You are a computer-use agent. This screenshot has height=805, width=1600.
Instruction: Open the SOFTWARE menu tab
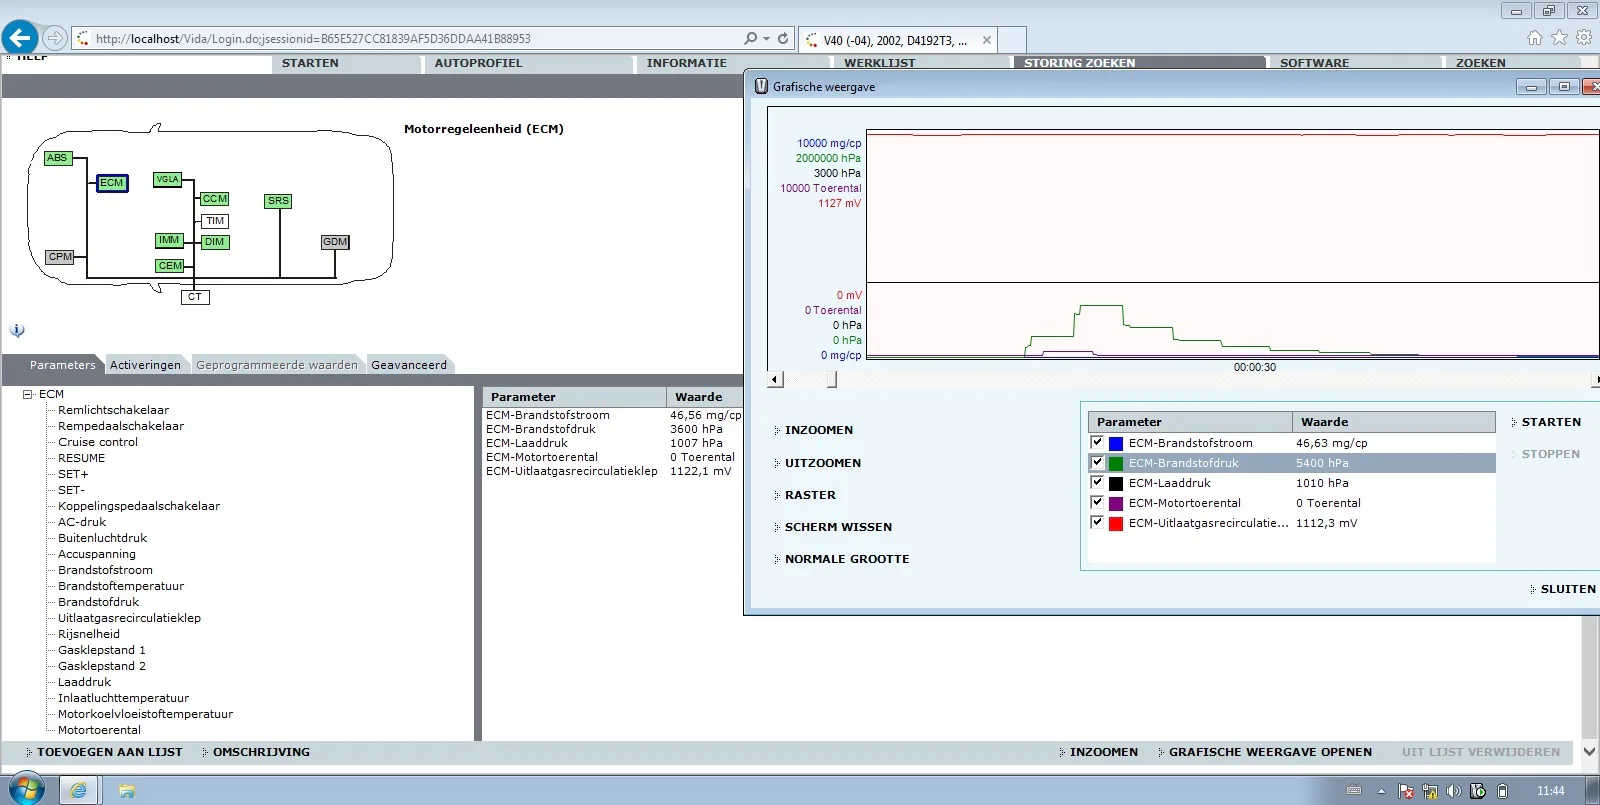pos(1314,63)
